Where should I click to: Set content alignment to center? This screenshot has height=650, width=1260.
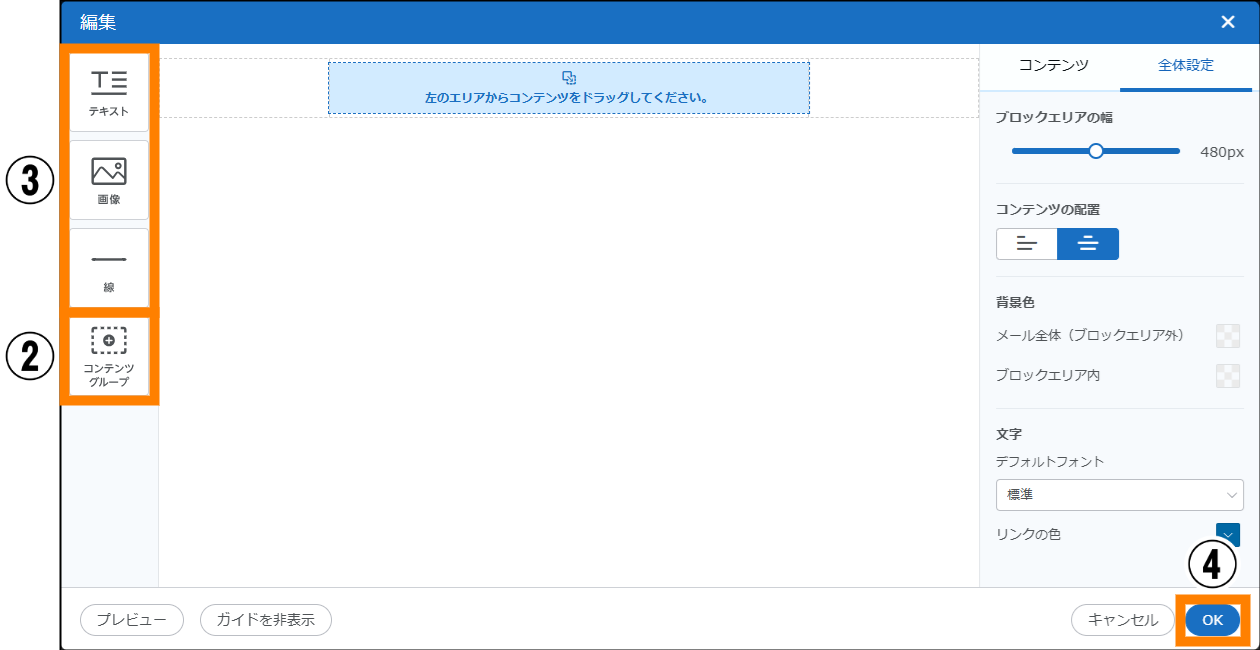pyautogui.click(x=1088, y=244)
